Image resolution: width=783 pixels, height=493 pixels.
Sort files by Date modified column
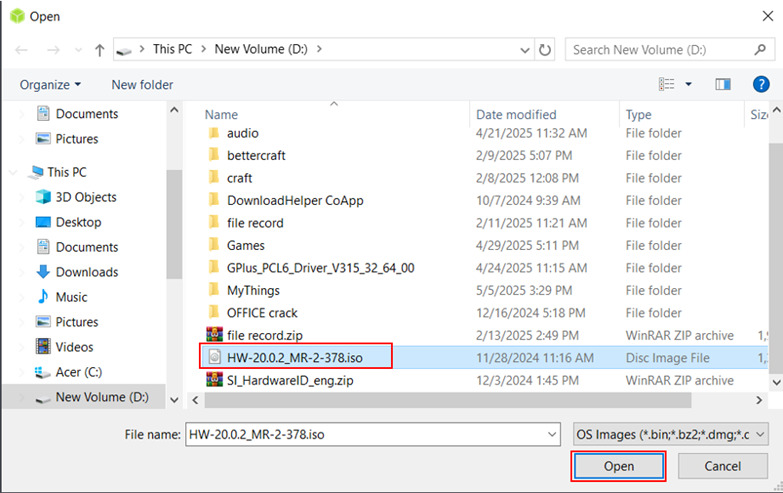point(516,115)
